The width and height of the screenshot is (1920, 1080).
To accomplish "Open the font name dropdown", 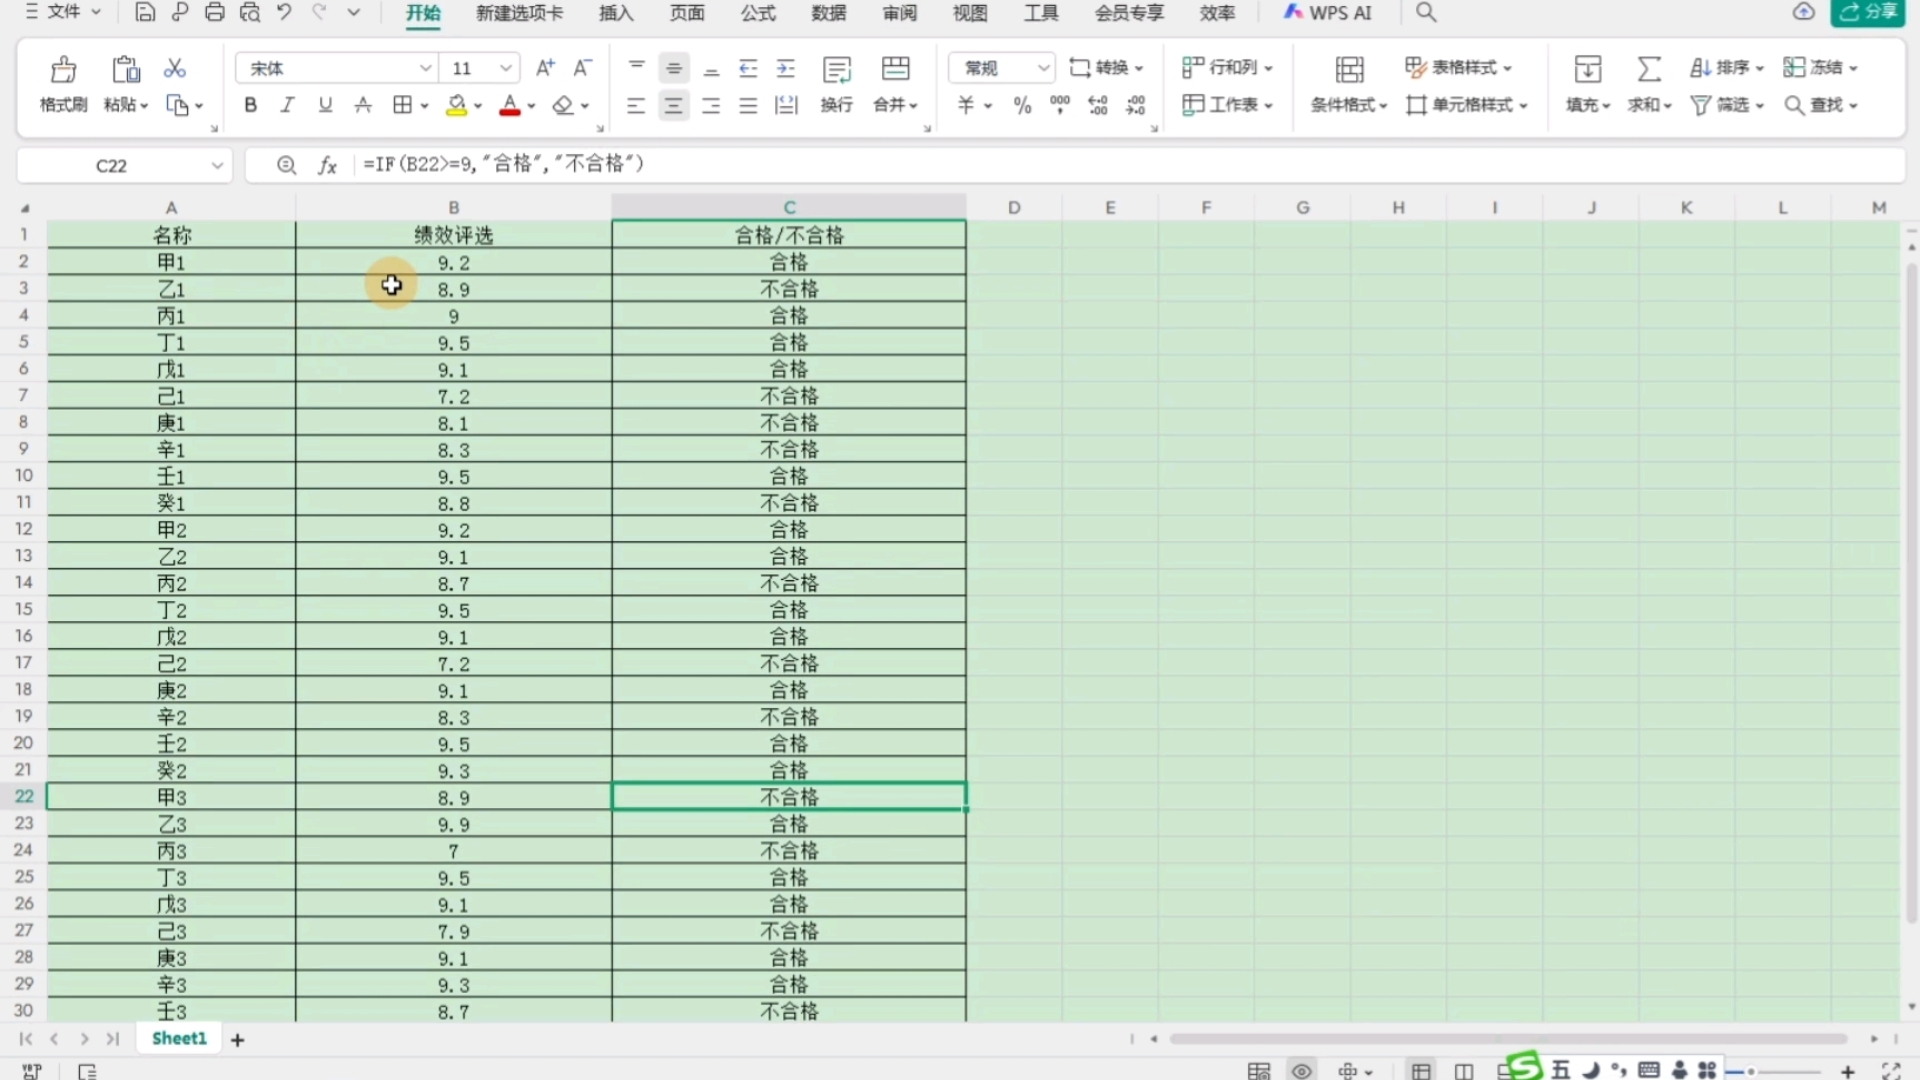I will point(425,68).
